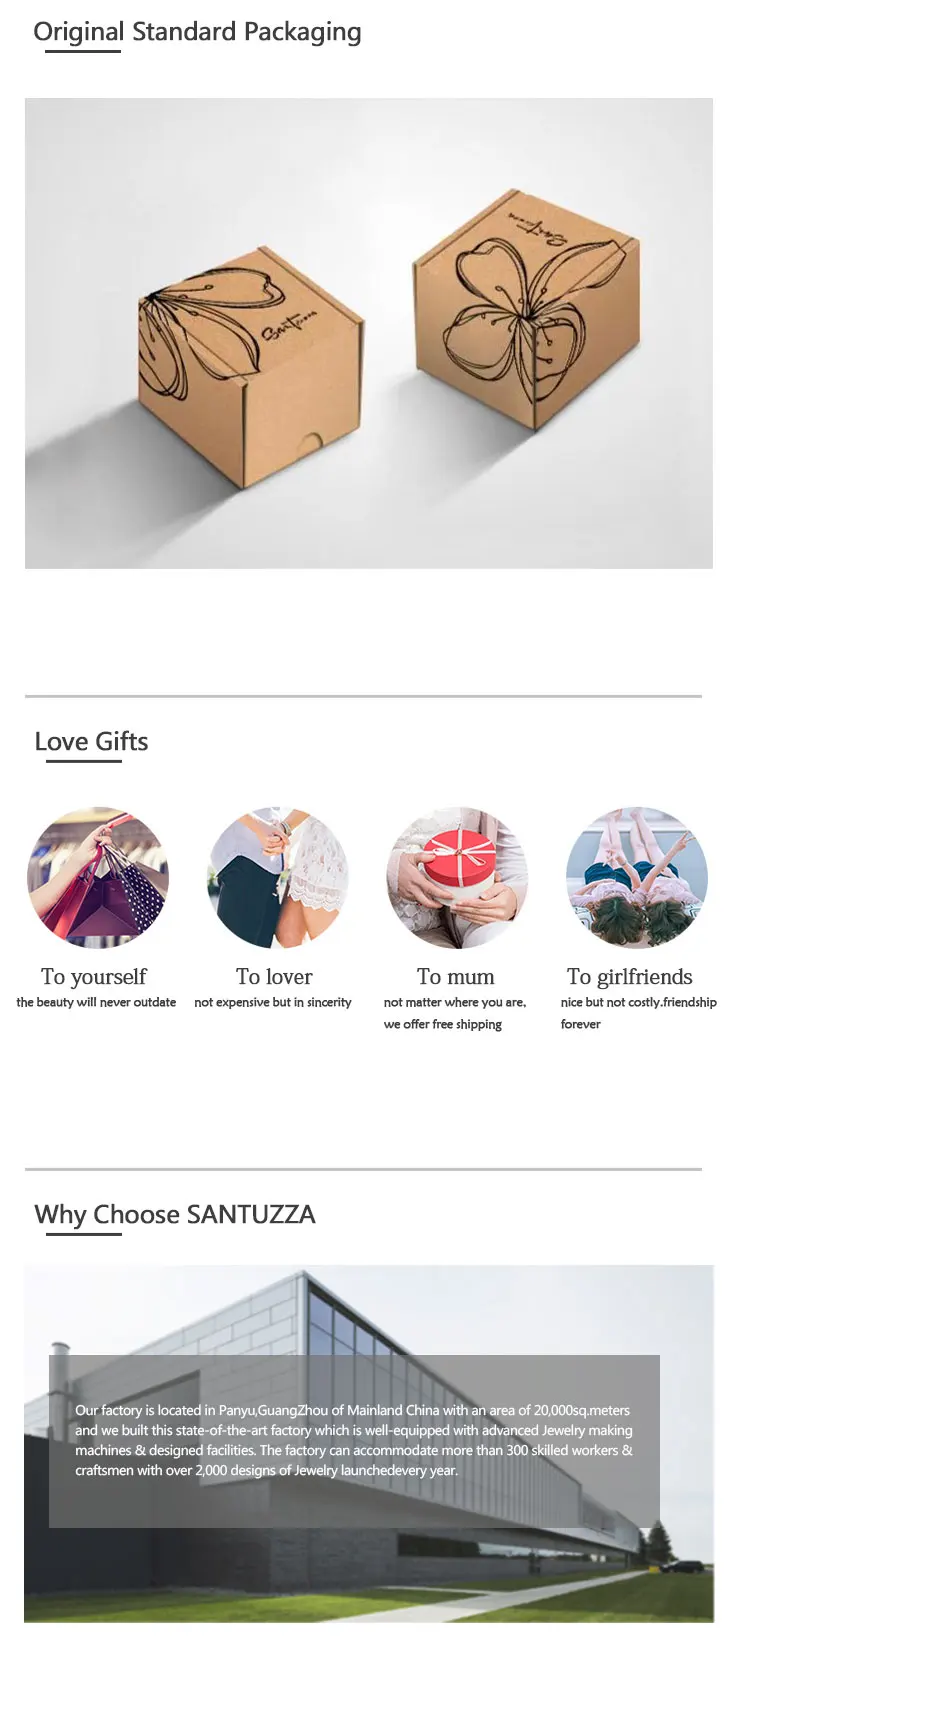Click the left cardboard packaging box
This screenshot has width=930, height=1733.
(x=248, y=366)
